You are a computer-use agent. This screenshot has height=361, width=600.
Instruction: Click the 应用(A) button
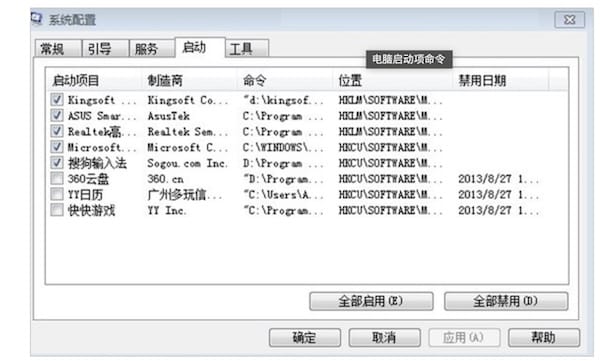pos(464,338)
